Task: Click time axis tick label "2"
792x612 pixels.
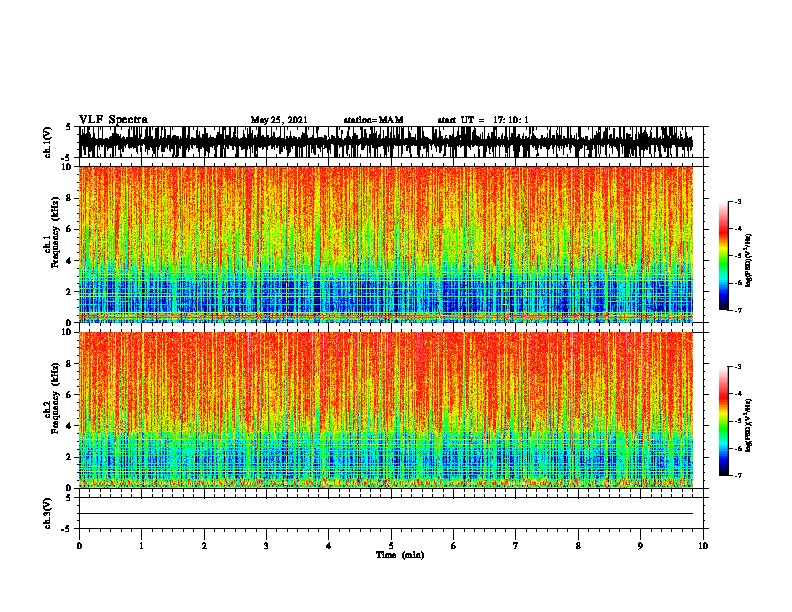Action: coord(204,546)
